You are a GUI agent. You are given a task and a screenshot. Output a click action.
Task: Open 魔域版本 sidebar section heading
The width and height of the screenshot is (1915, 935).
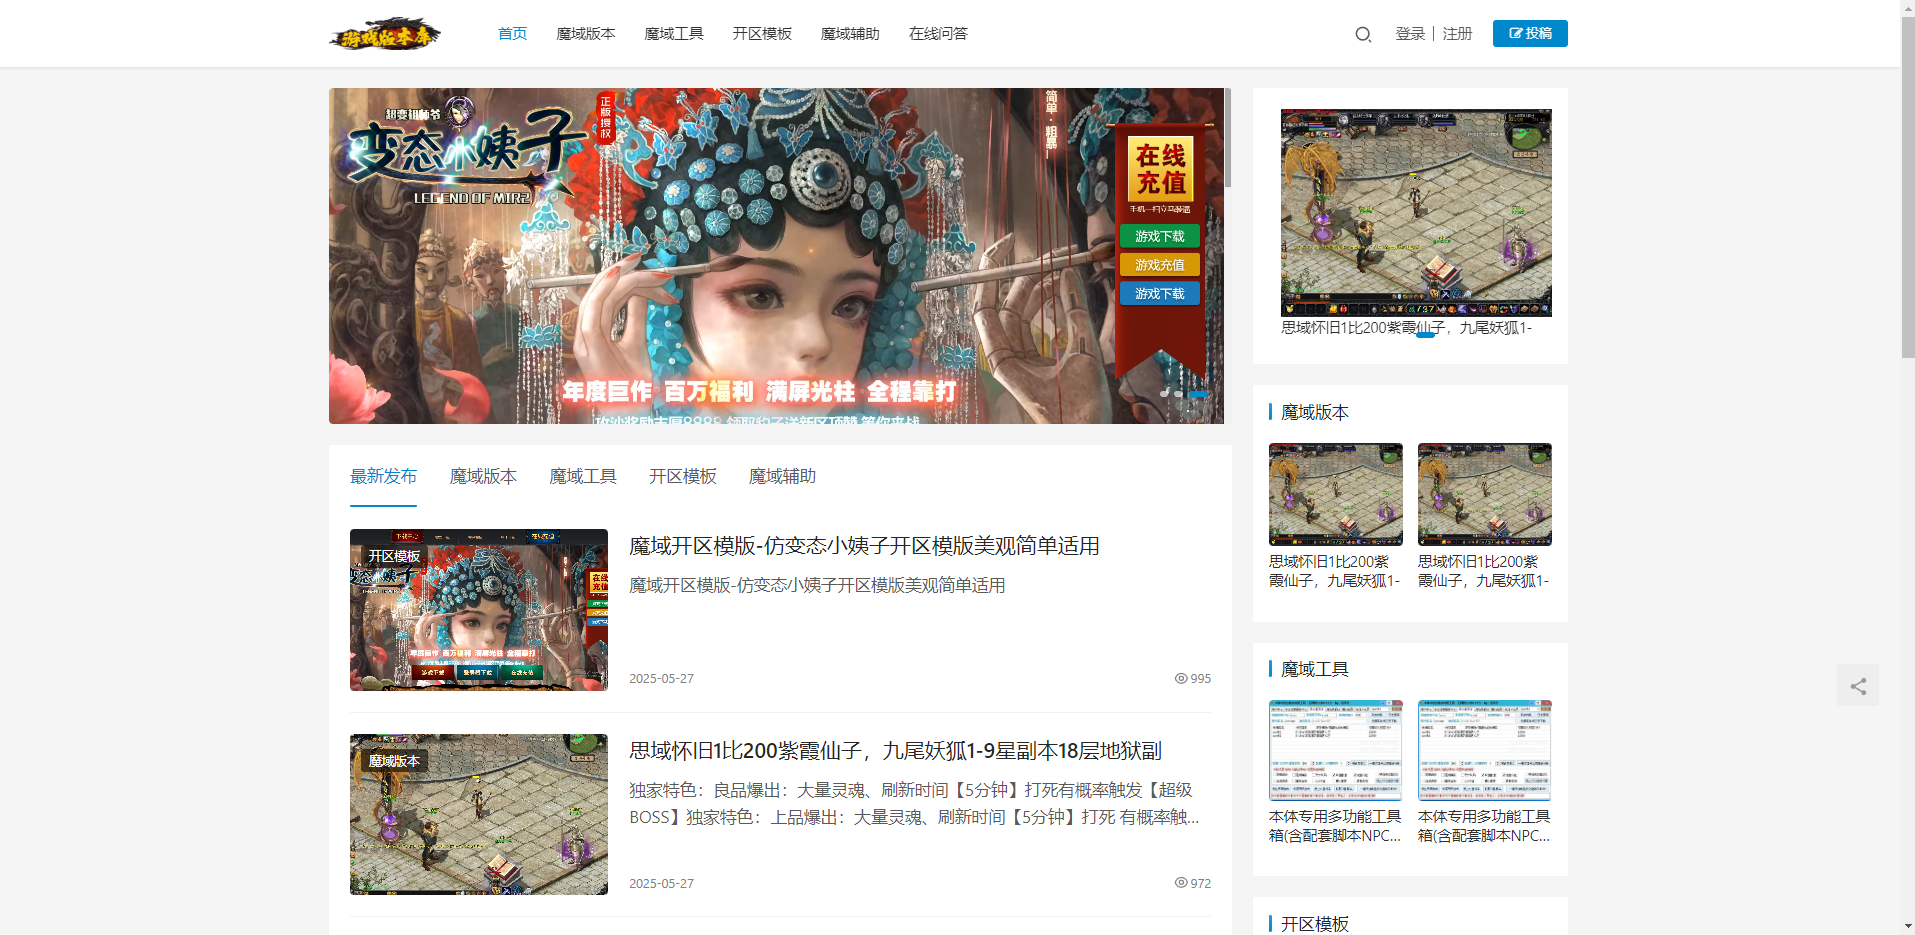point(1315,412)
